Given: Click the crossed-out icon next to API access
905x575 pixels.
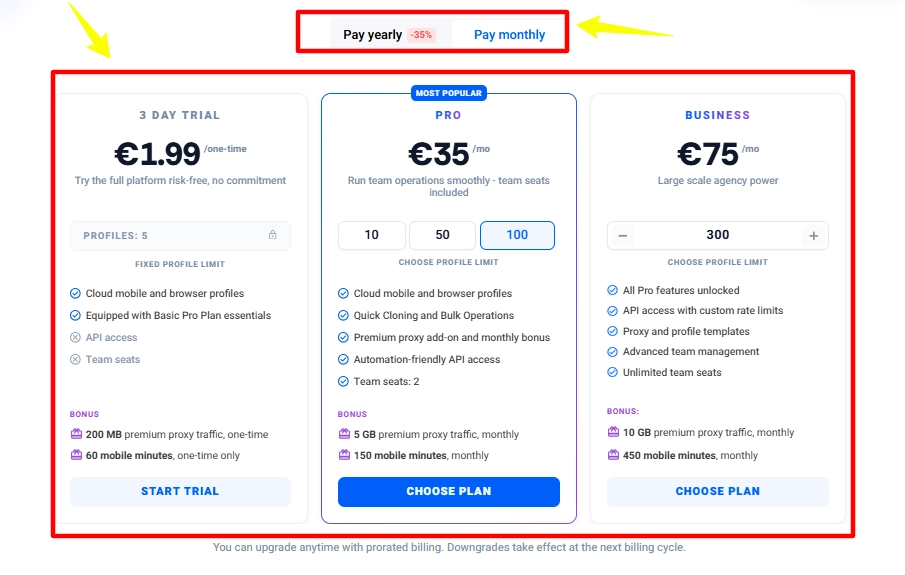Looking at the screenshot, I should pyautogui.click(x=75, y=338).
